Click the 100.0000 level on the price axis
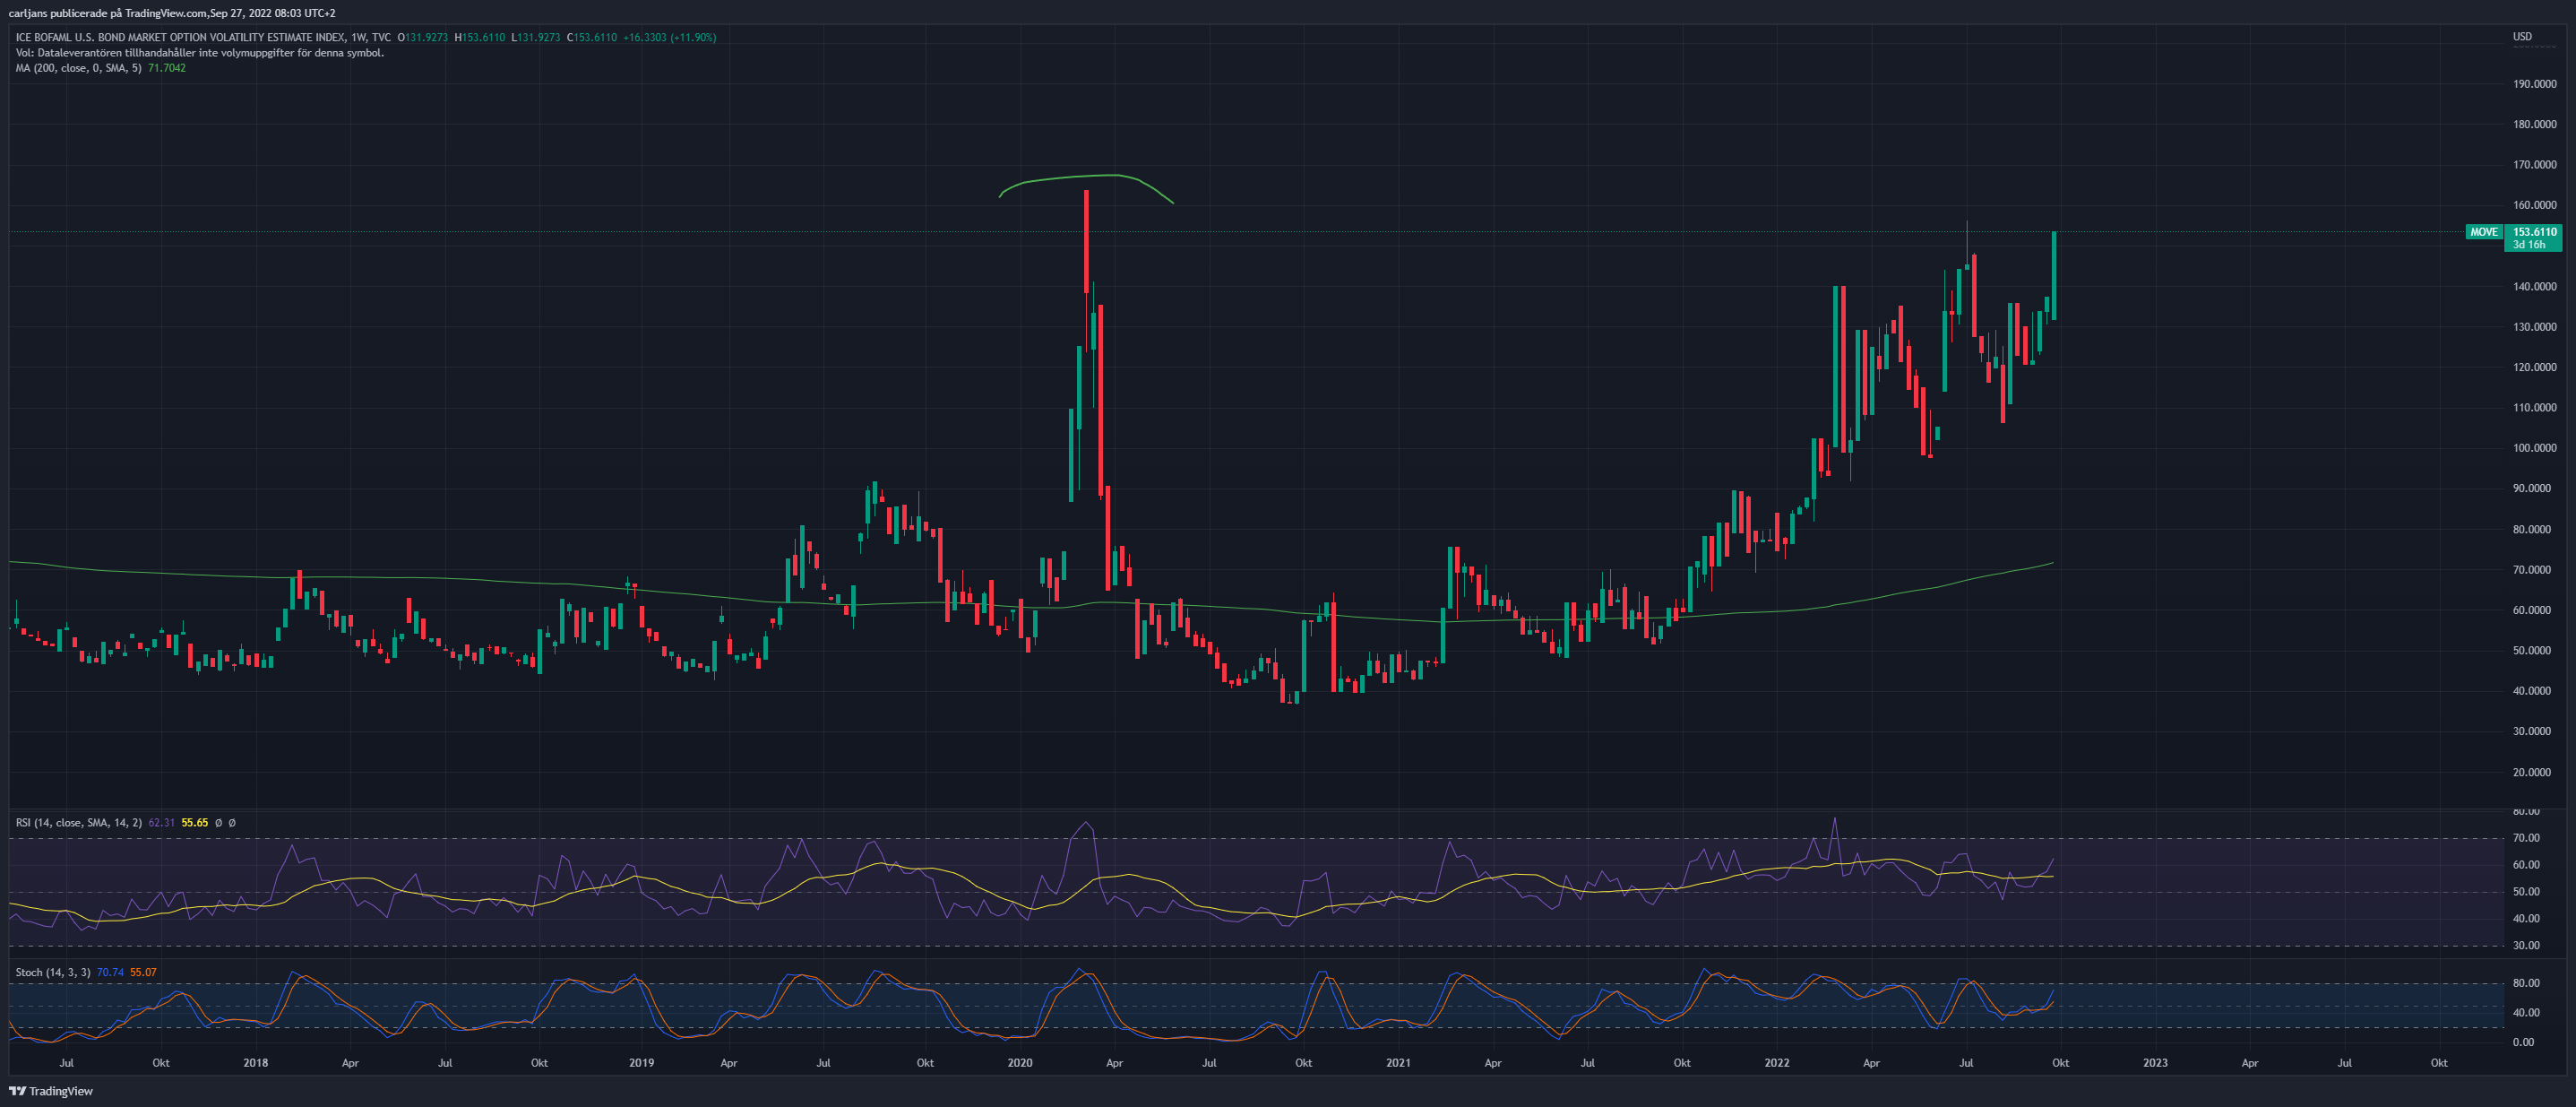This screenshot has width=2576, height=1107. pos(2535,448)
